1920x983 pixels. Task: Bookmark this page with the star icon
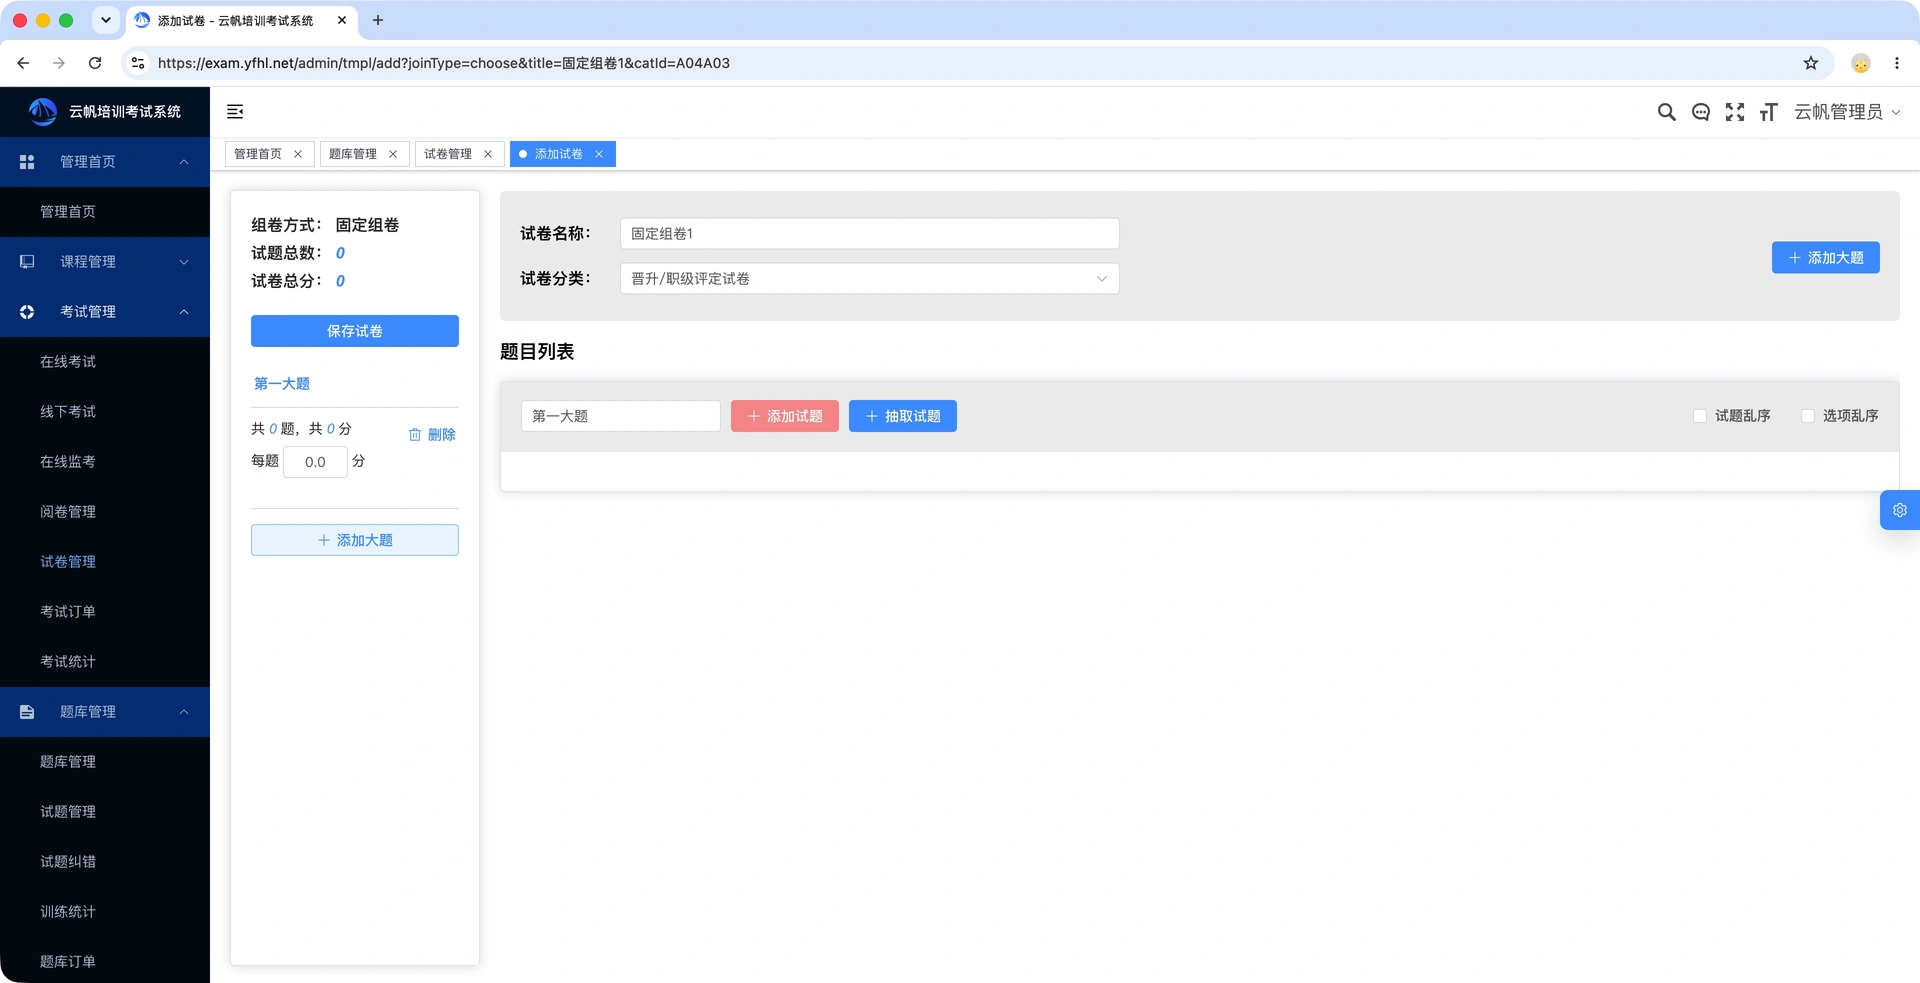[x=1810, y=63]
